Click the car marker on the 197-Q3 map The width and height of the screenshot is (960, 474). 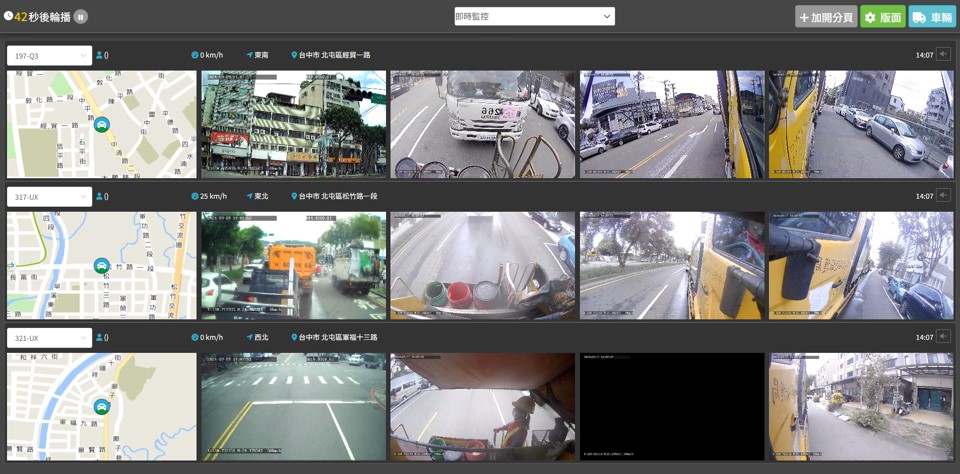(102, 125)
